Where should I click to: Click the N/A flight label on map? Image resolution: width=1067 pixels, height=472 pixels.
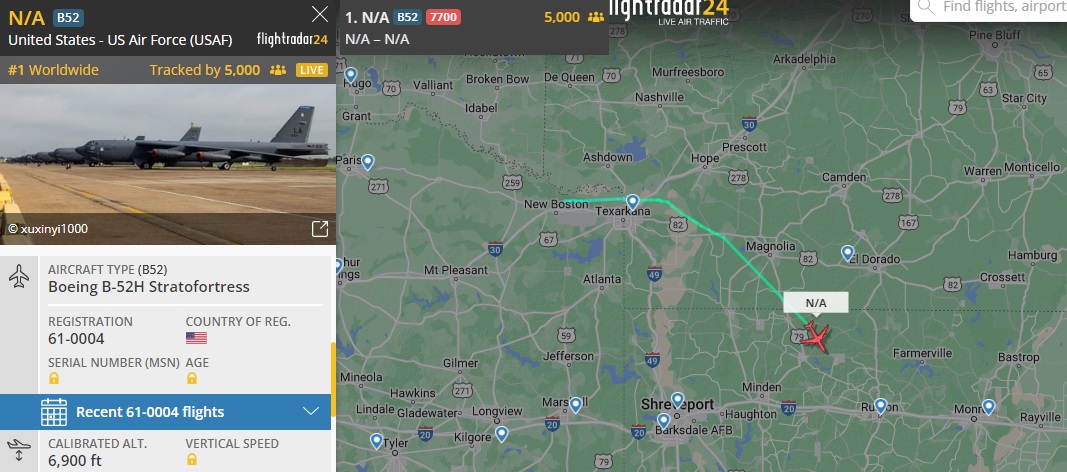[x=816, y=303]
